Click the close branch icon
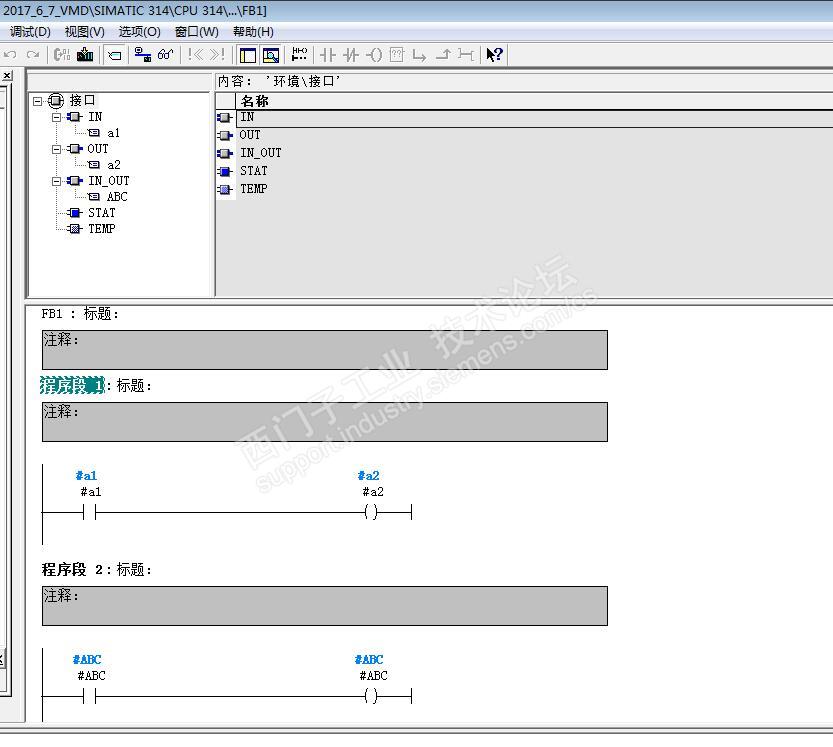Screen dimensions: 833x747 coord(443,55)
